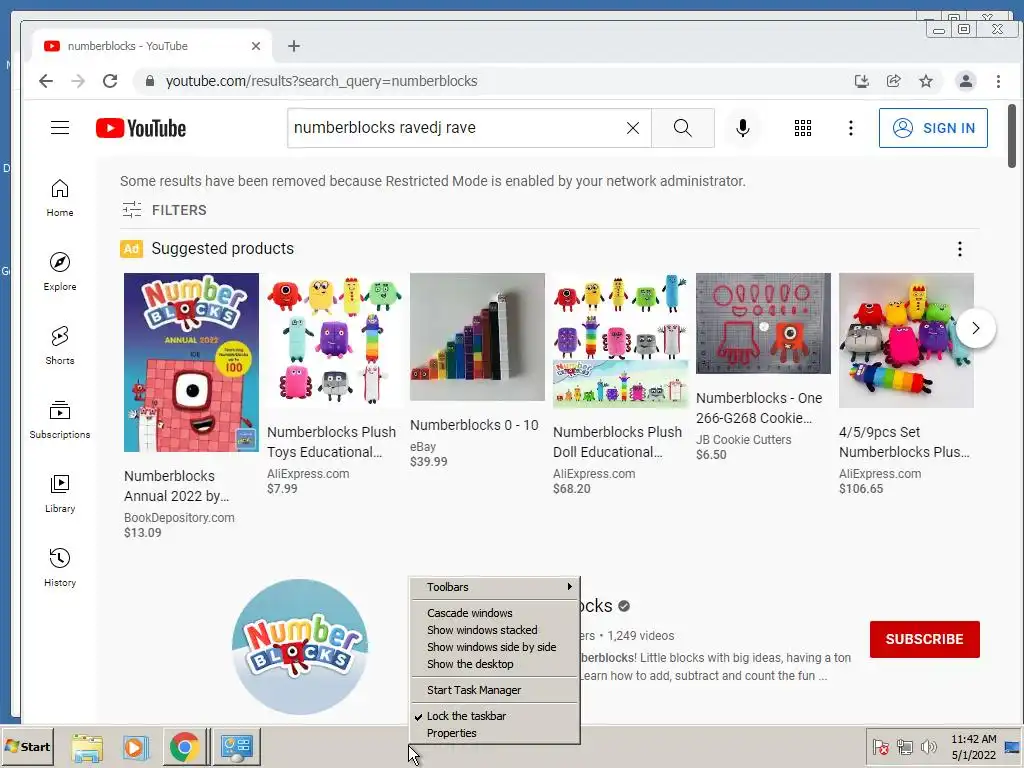Viewport: 1024px width, 768px height.
Task: Click the page vertical scrollbar
Action: point(1012,136)
